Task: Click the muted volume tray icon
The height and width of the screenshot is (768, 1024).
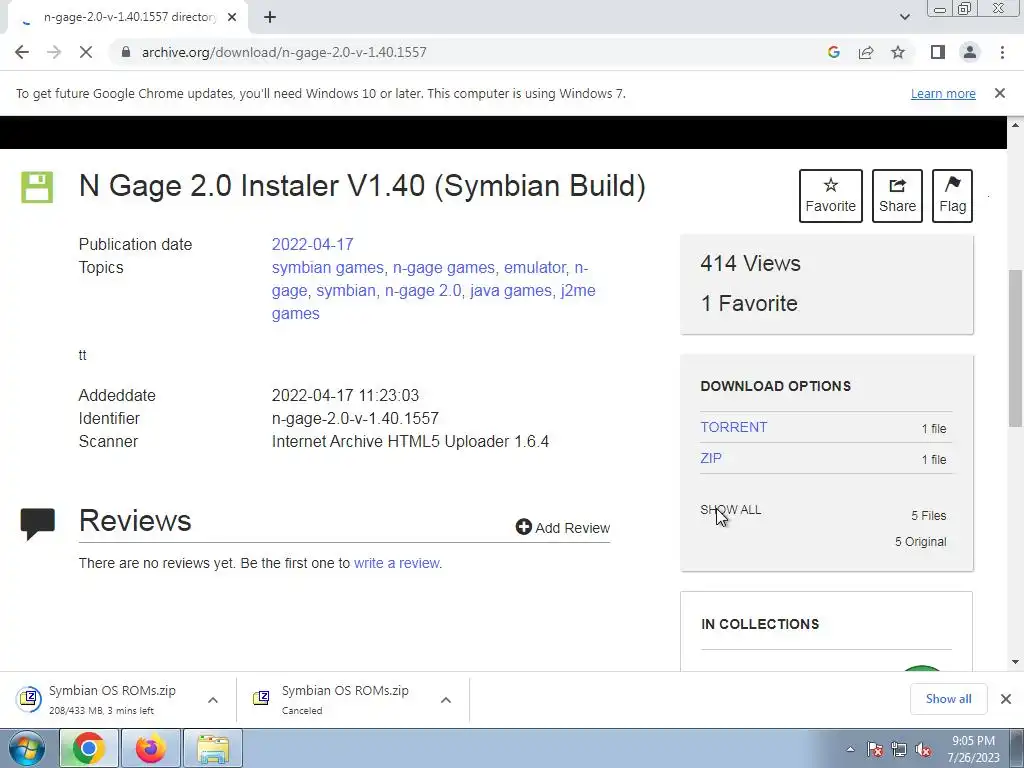Action: pyautogui.click(x=923, y=749)
